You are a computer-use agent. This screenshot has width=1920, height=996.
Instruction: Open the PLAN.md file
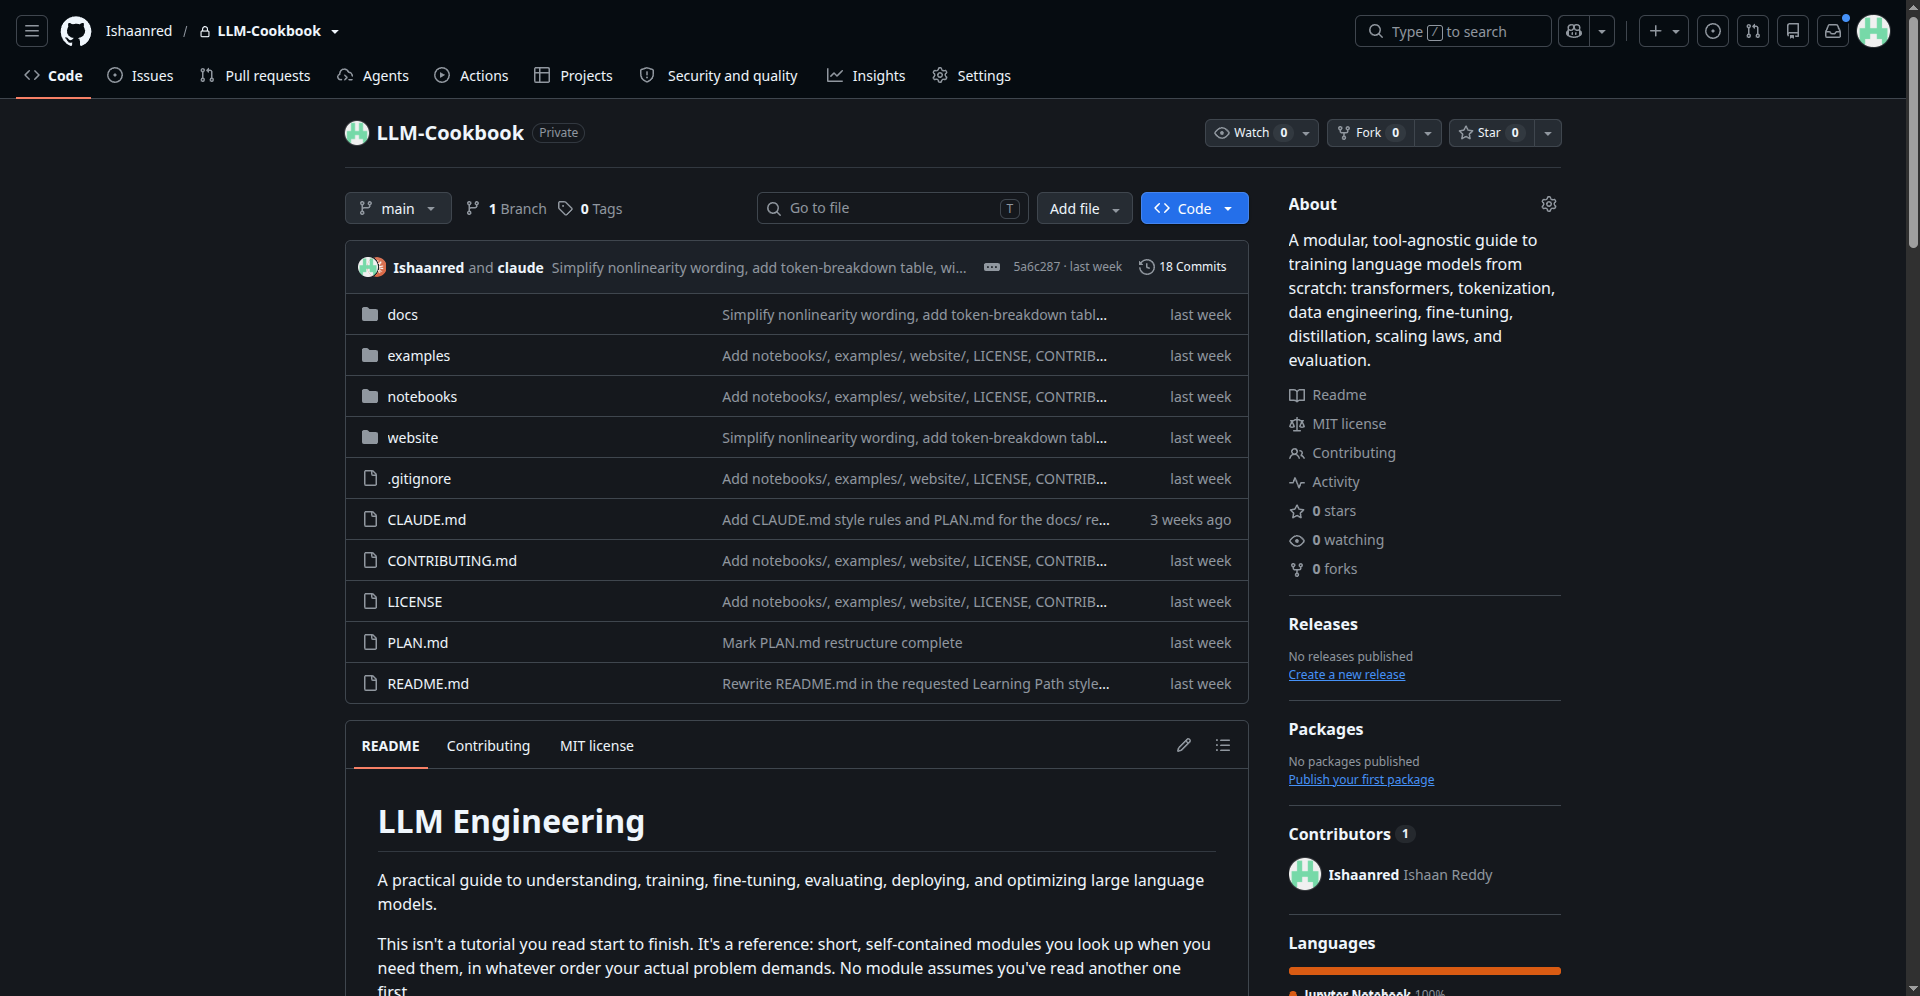(x=418, y=643)
